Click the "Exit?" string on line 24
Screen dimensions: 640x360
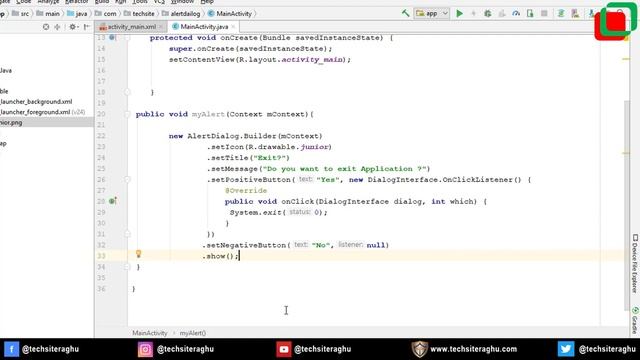[x=269, y=158]
